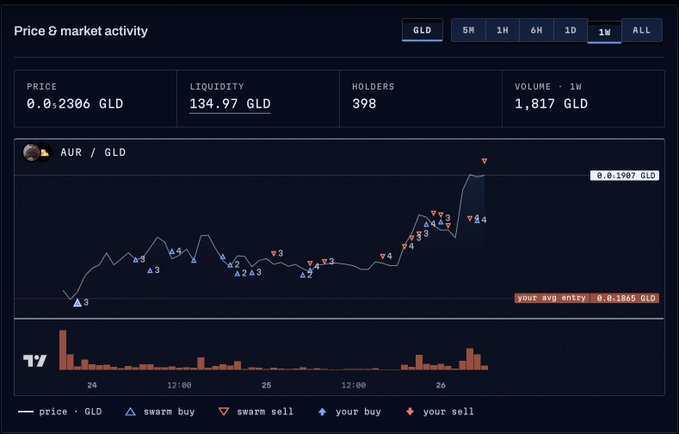The width and height of the screenshot is (679, 434).
Task: Click the date label 24 on time axis
Action: [x=92, y=385]
